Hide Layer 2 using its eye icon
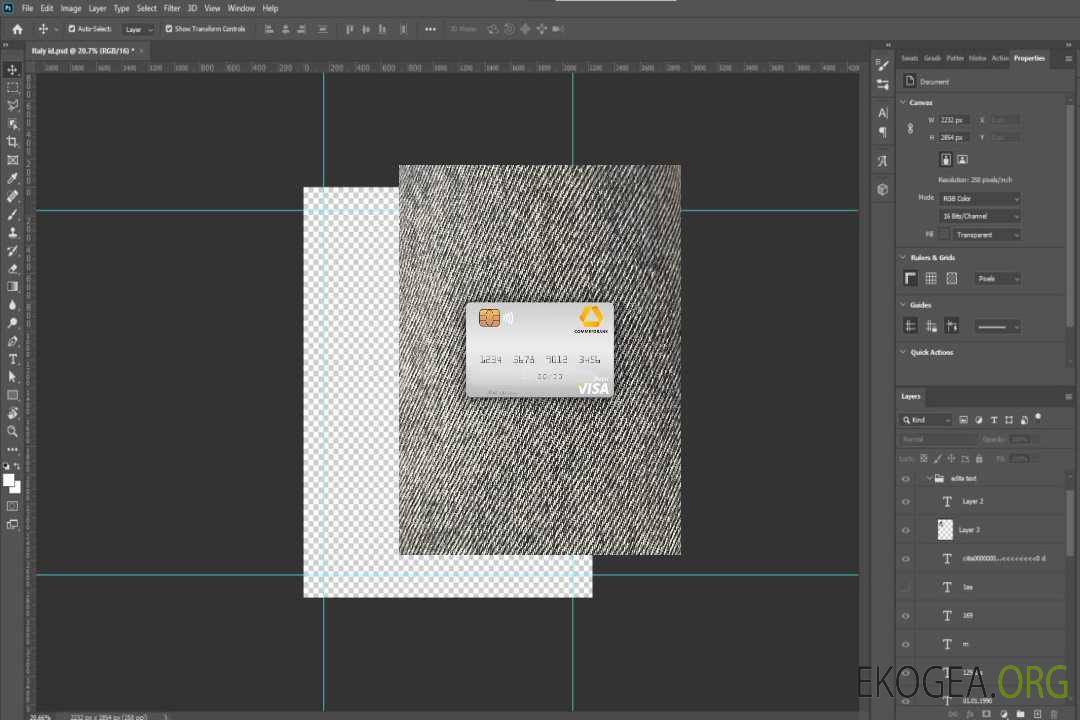 tap(906, 502)
